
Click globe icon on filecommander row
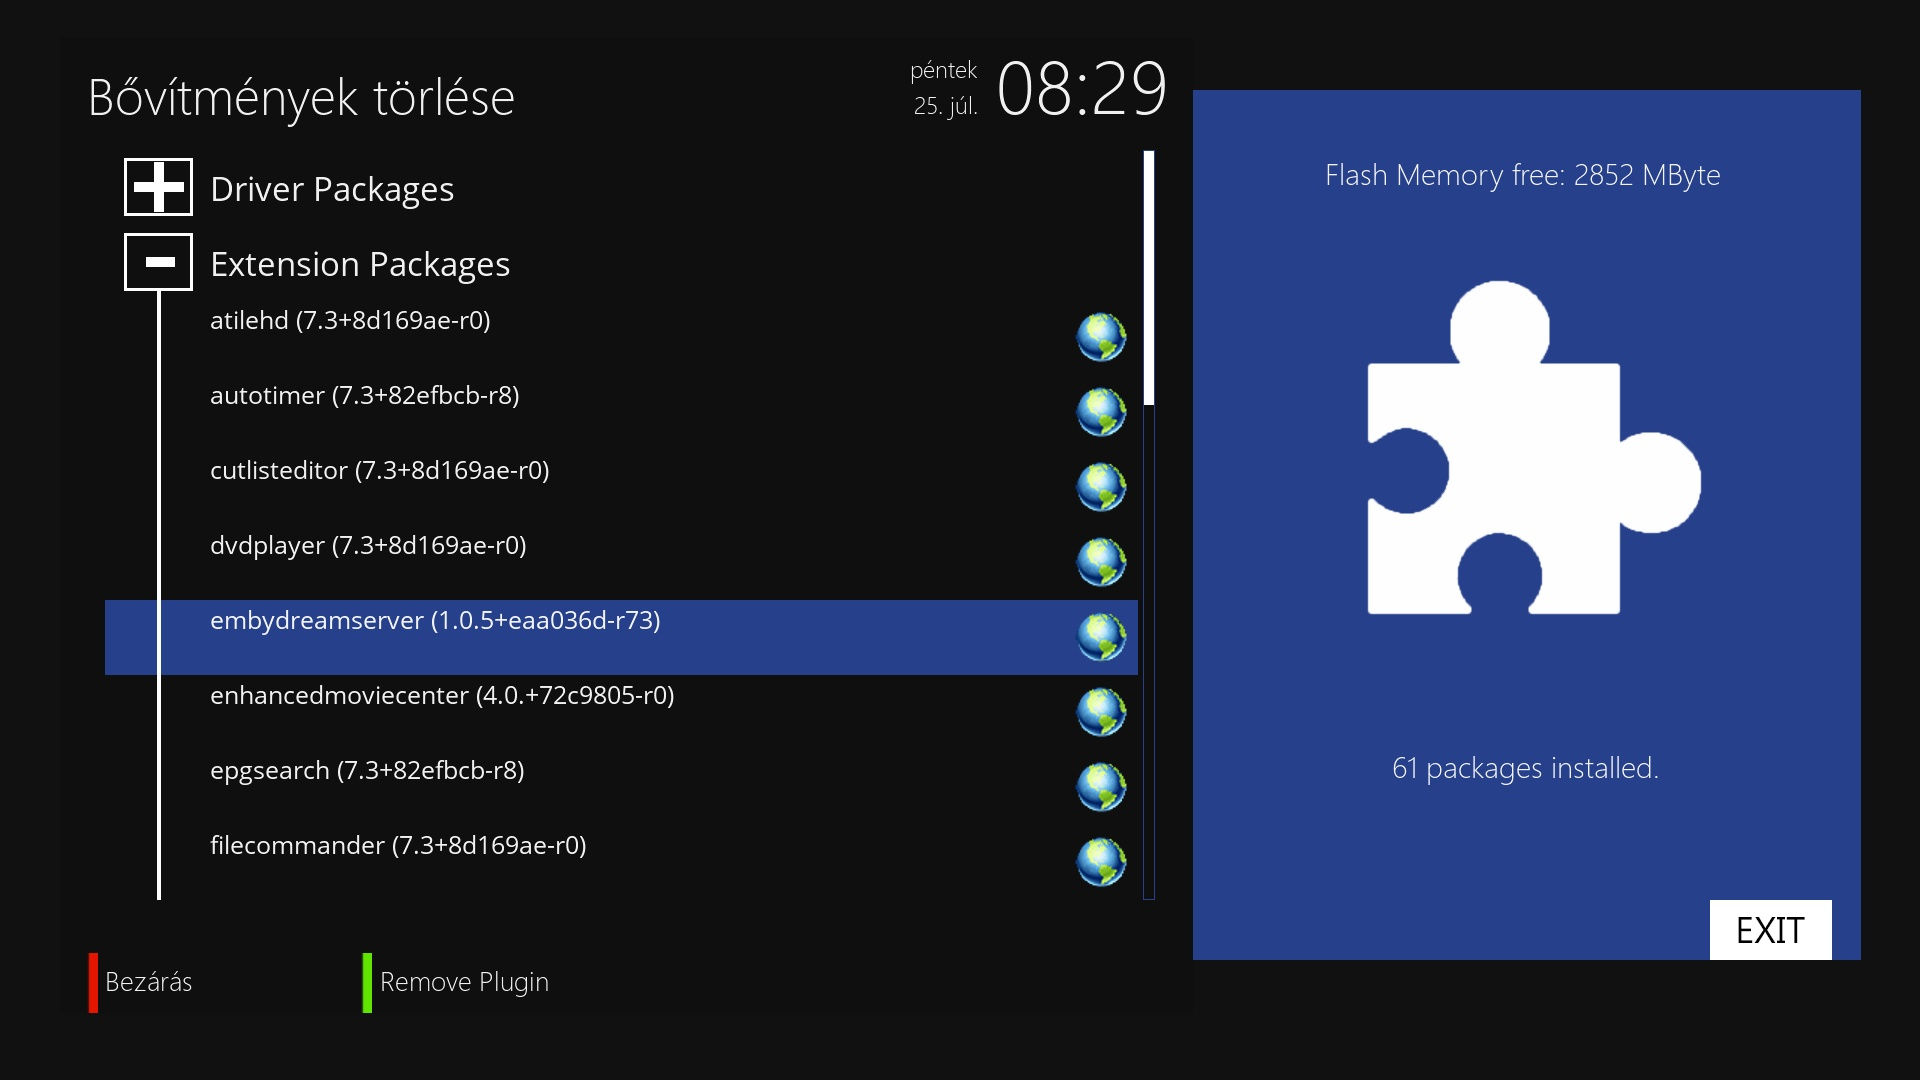point(1101,862)
